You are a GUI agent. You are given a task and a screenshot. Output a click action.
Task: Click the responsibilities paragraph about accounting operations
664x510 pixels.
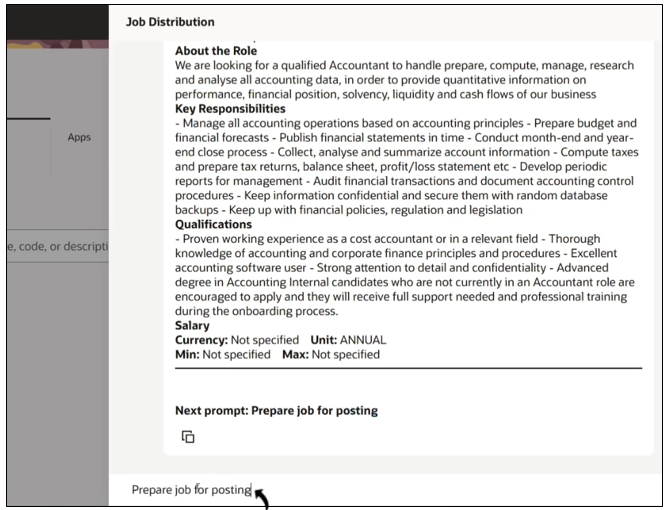pos(407,166)
